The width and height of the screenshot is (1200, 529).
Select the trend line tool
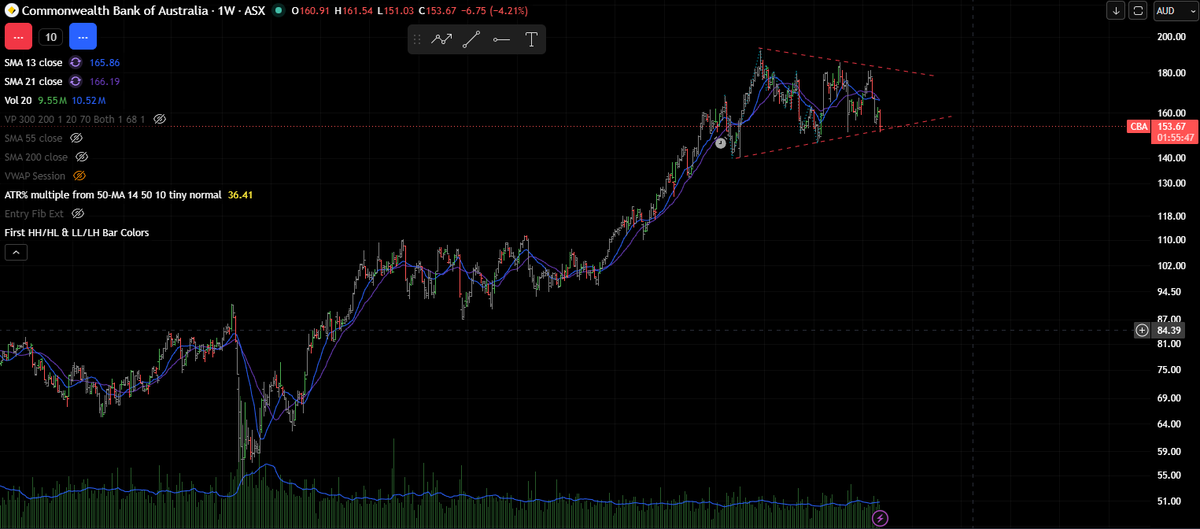[472, 40]
